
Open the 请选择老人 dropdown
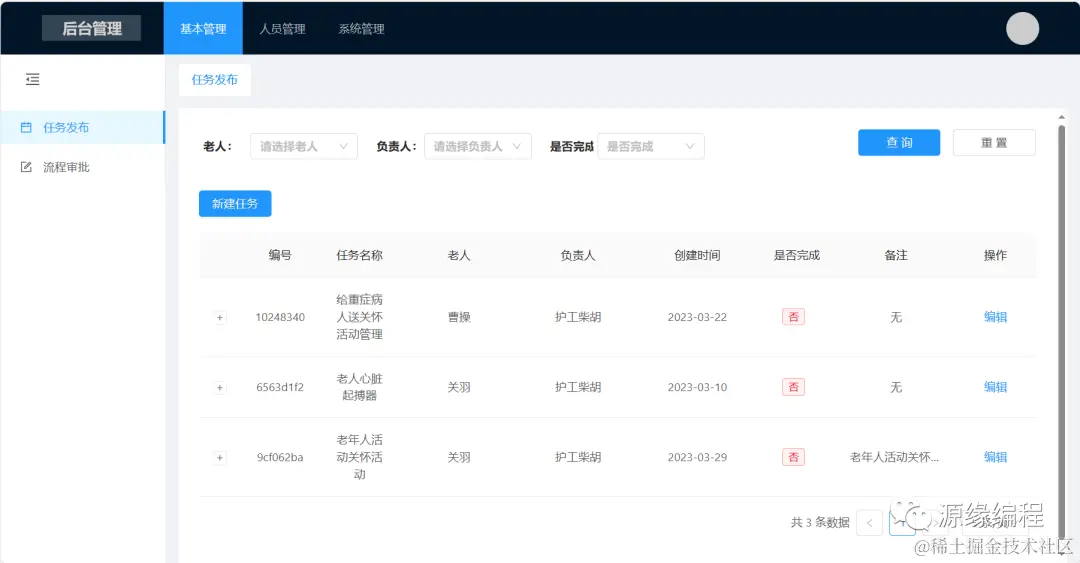304,146
